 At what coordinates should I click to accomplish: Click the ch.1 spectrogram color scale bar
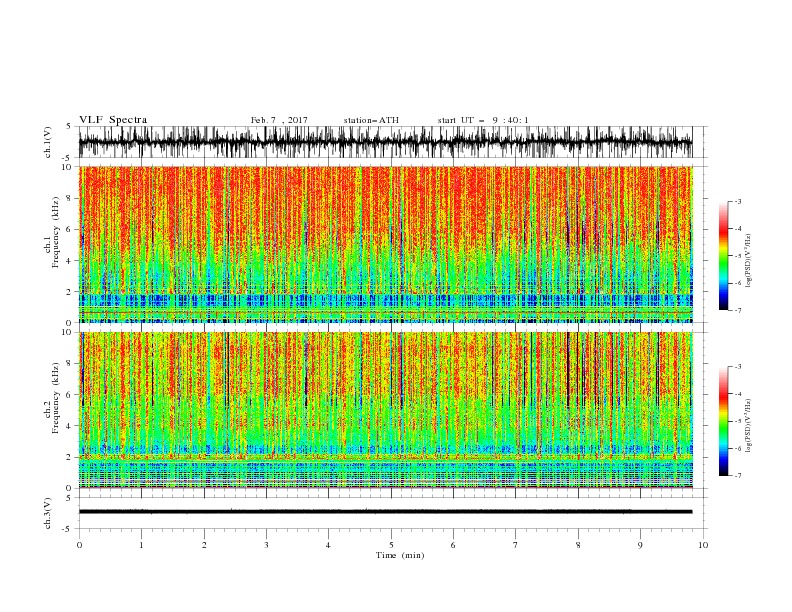[x=723, y=256]
